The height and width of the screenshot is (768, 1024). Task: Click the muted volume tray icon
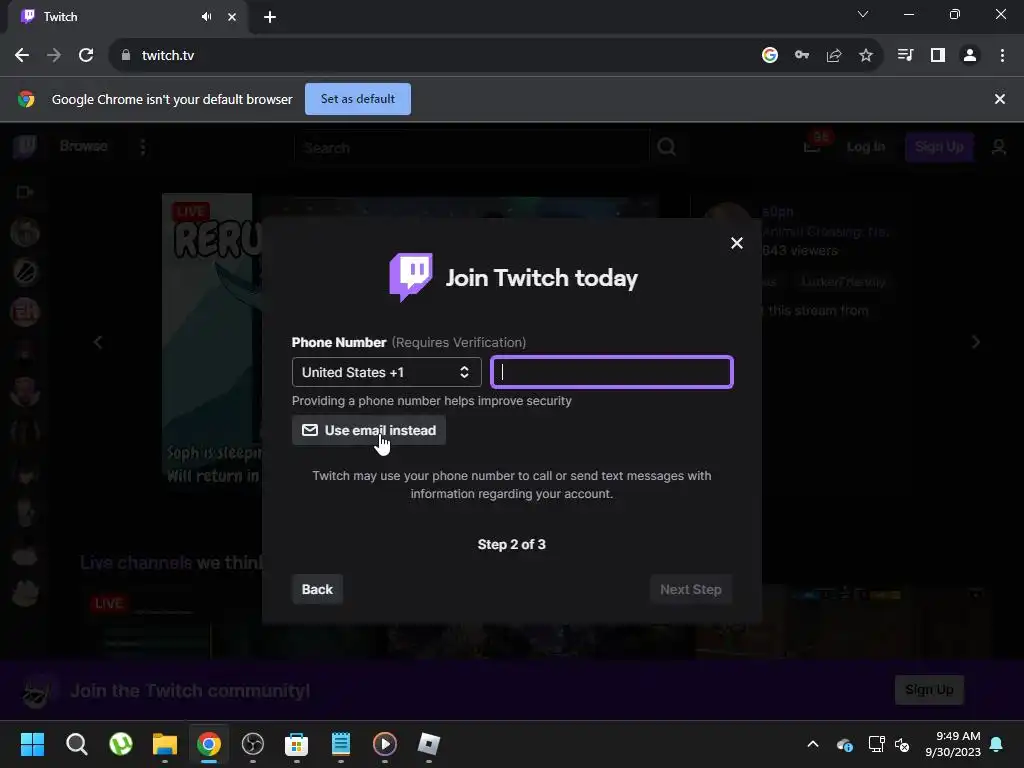(903, 744)
